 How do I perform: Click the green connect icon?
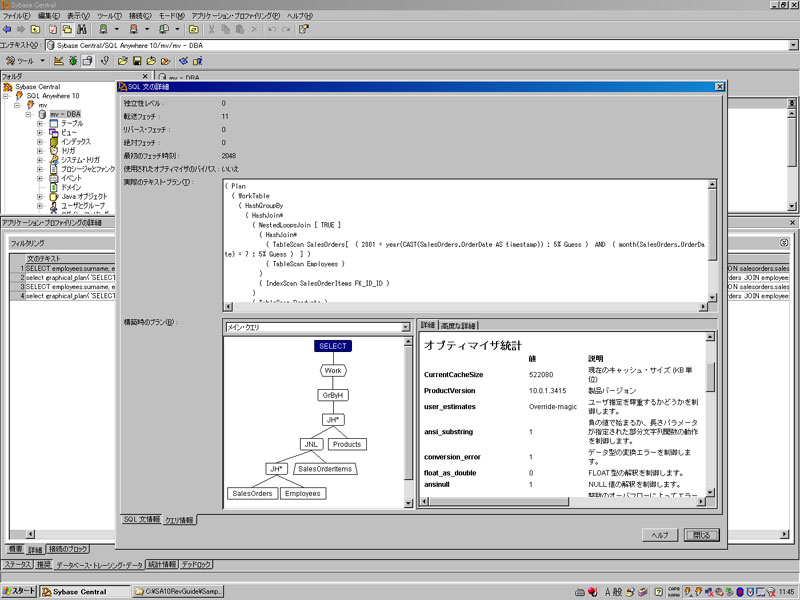[103, 30]
